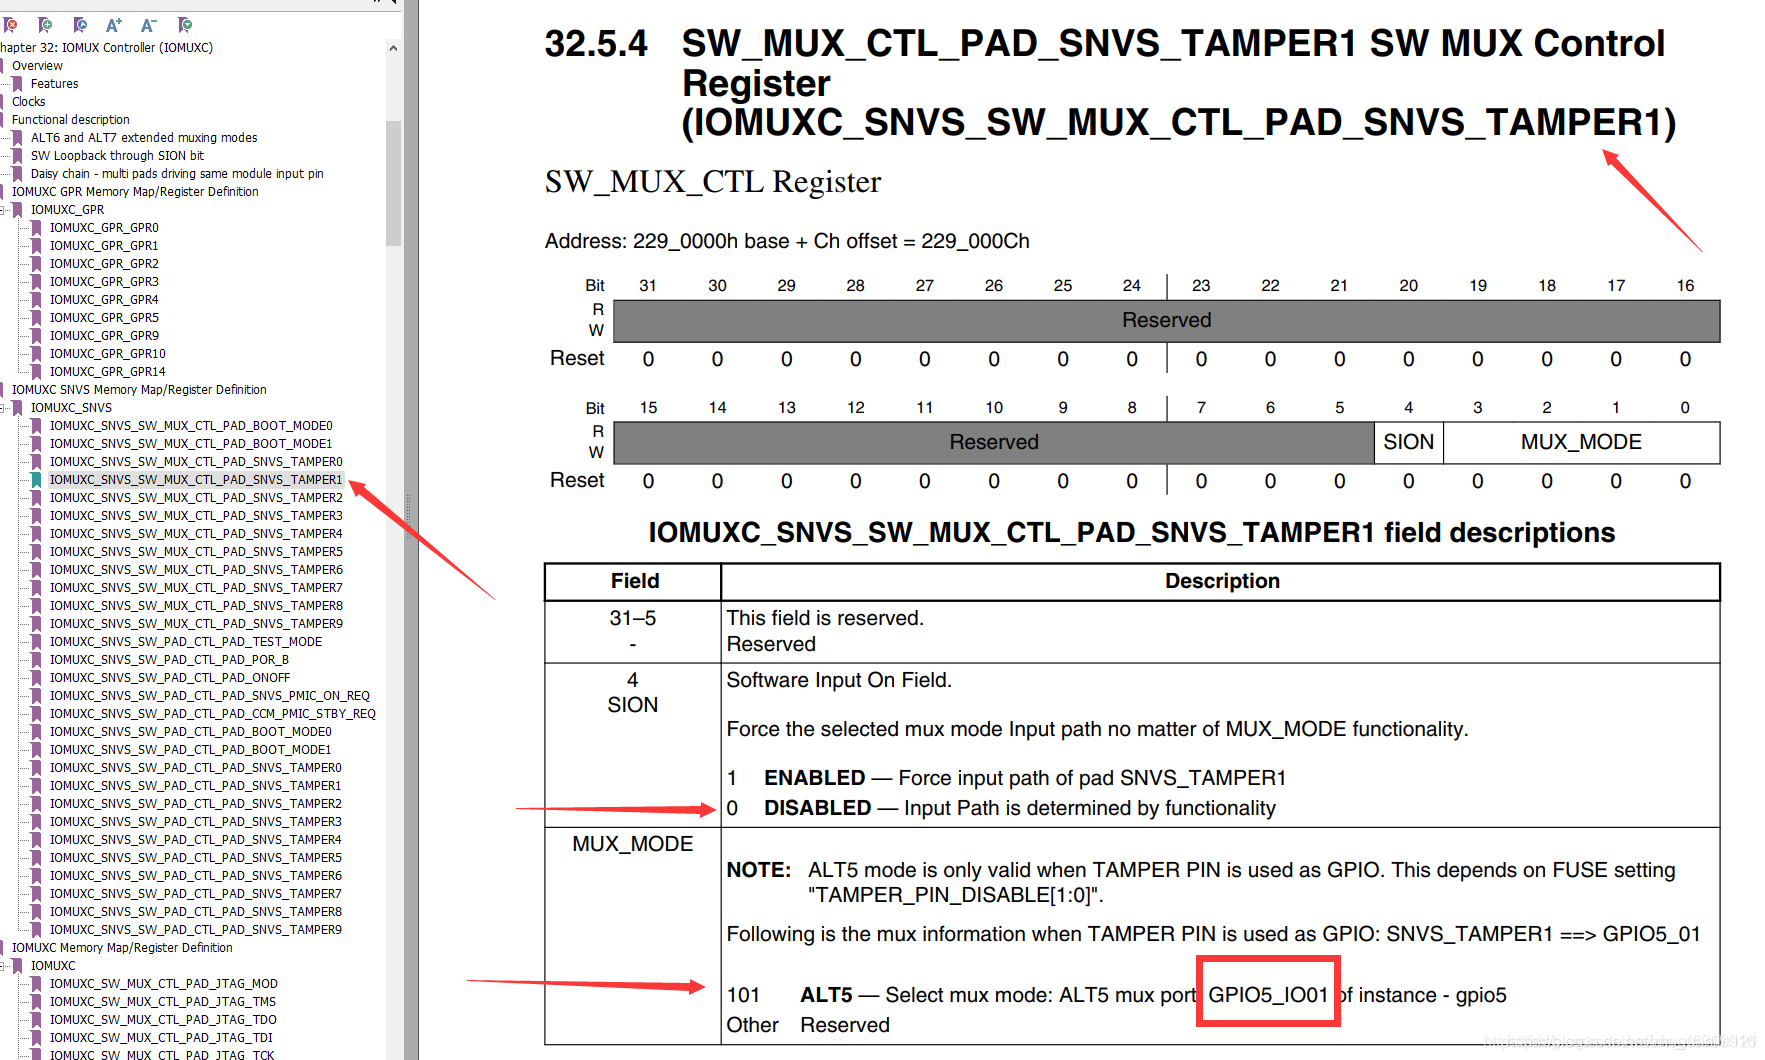Click bookmark icon beside IOMUXC_SNVS_SW_MUX_CTL_PAD_BOOT_MODE0
This screenshot has width=1765, height=1060.
[37, 426]
